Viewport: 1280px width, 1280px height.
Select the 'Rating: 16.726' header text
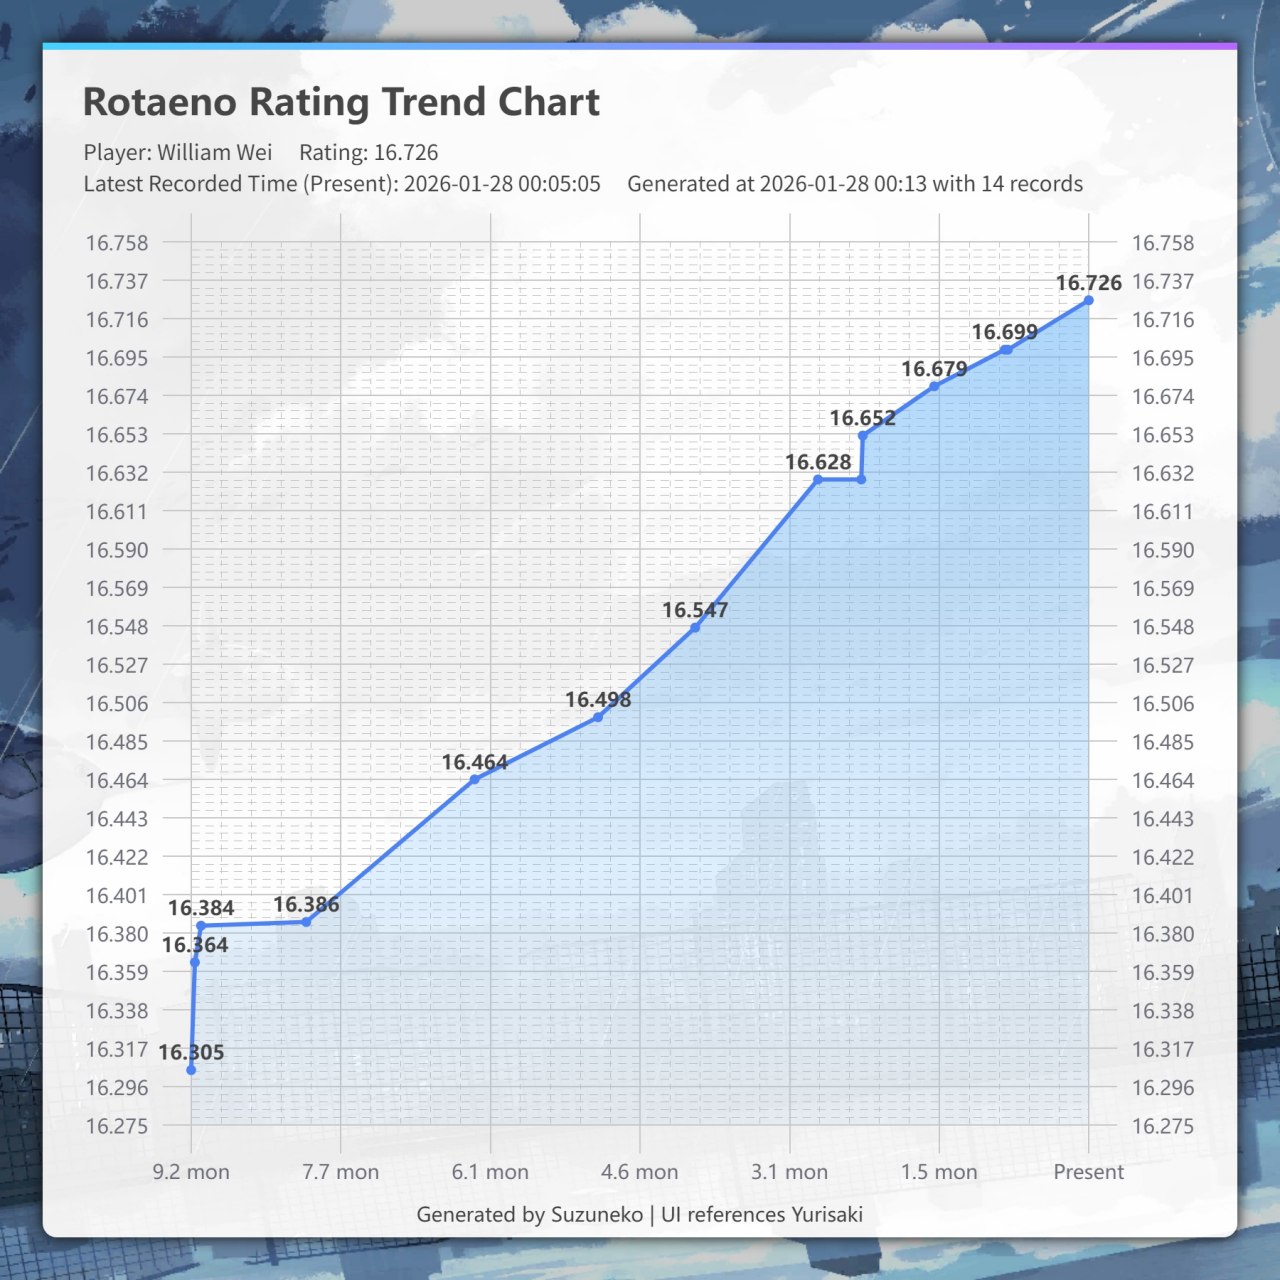tap(368, 153)
